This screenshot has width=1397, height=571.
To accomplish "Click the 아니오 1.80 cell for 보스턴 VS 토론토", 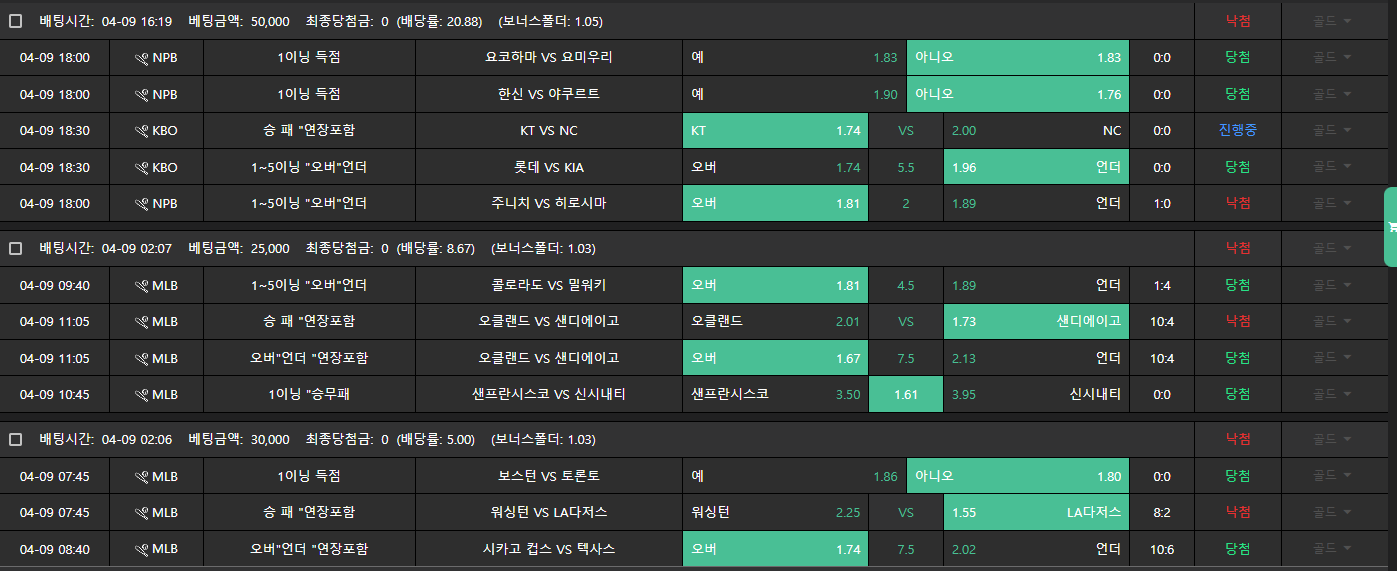I will click(x=1018, y=476).
